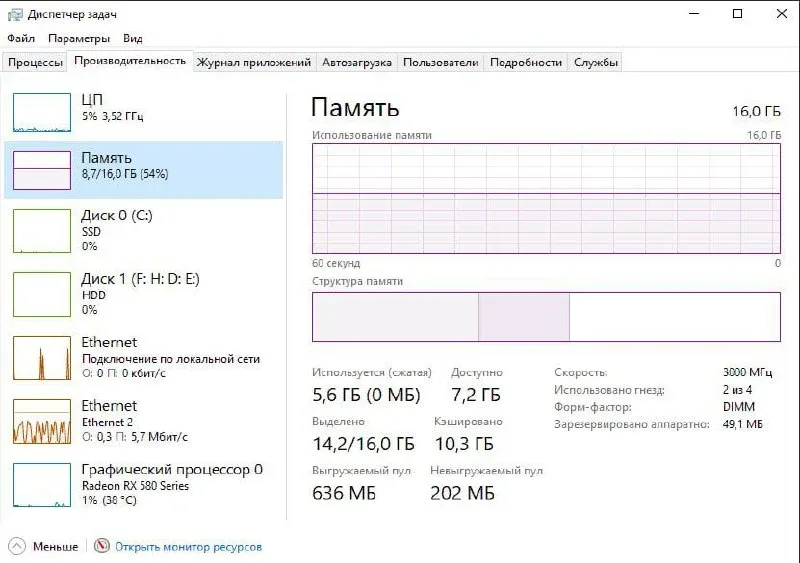Click the first Ethernet local network graph

click(x=42, y=358)
